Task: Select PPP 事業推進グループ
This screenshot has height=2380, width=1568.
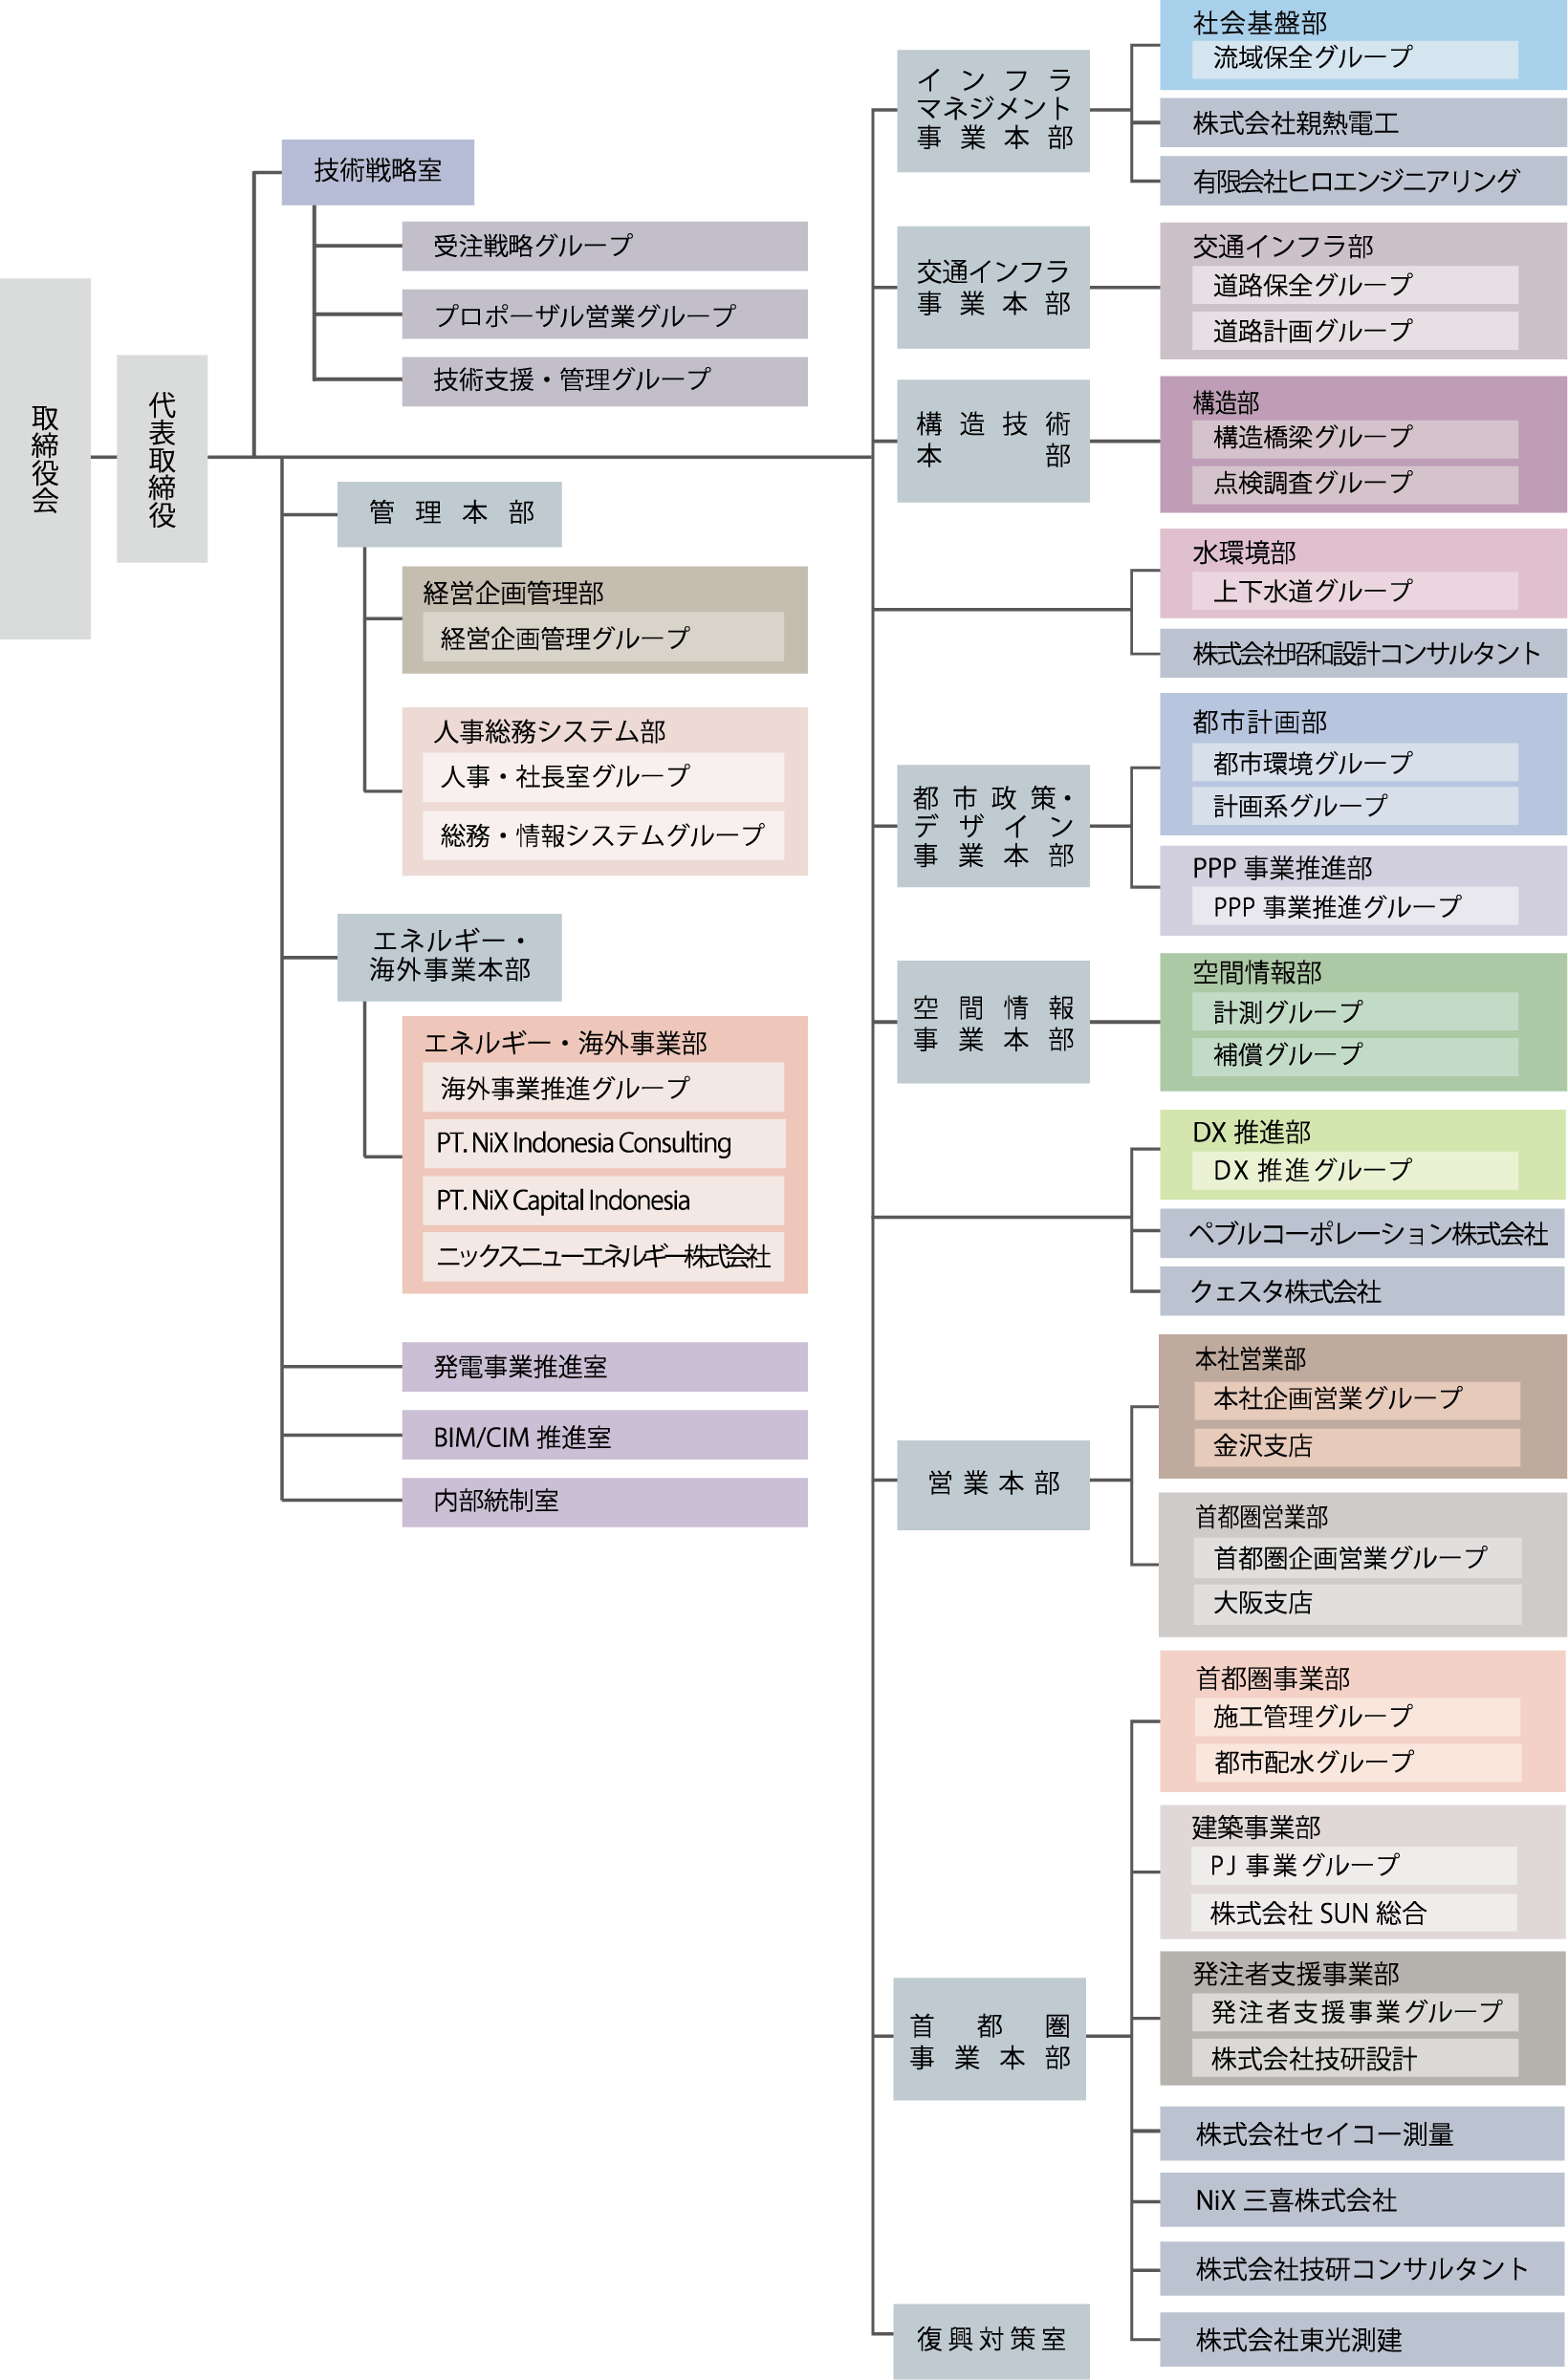Action: (1355, 906)
